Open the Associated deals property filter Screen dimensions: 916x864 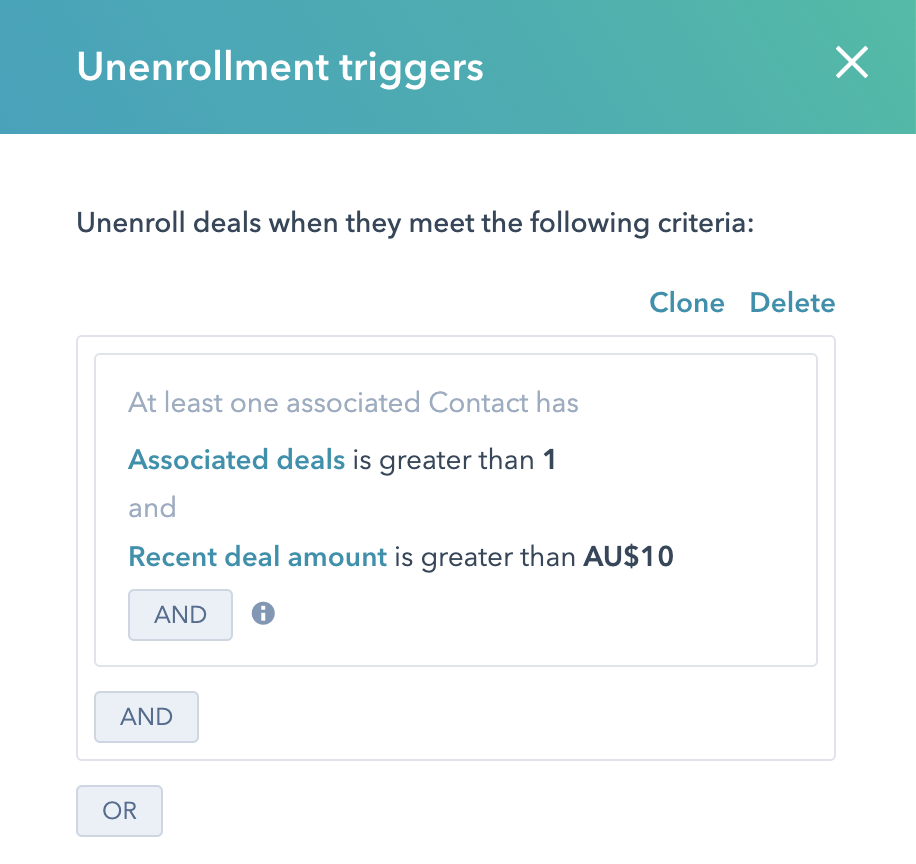[236, 460]
